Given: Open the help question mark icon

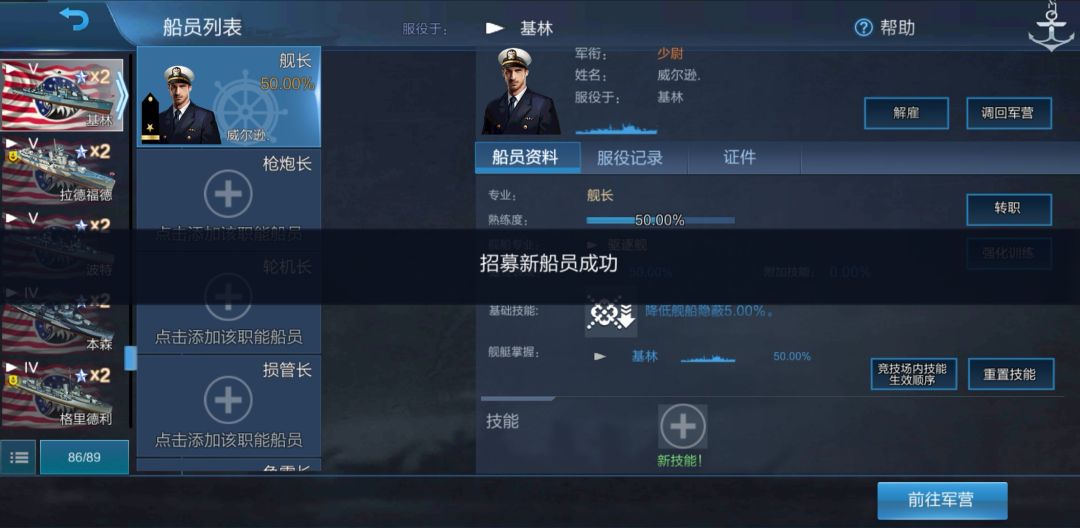Looking at the screenshot, I should pos(863,28).
